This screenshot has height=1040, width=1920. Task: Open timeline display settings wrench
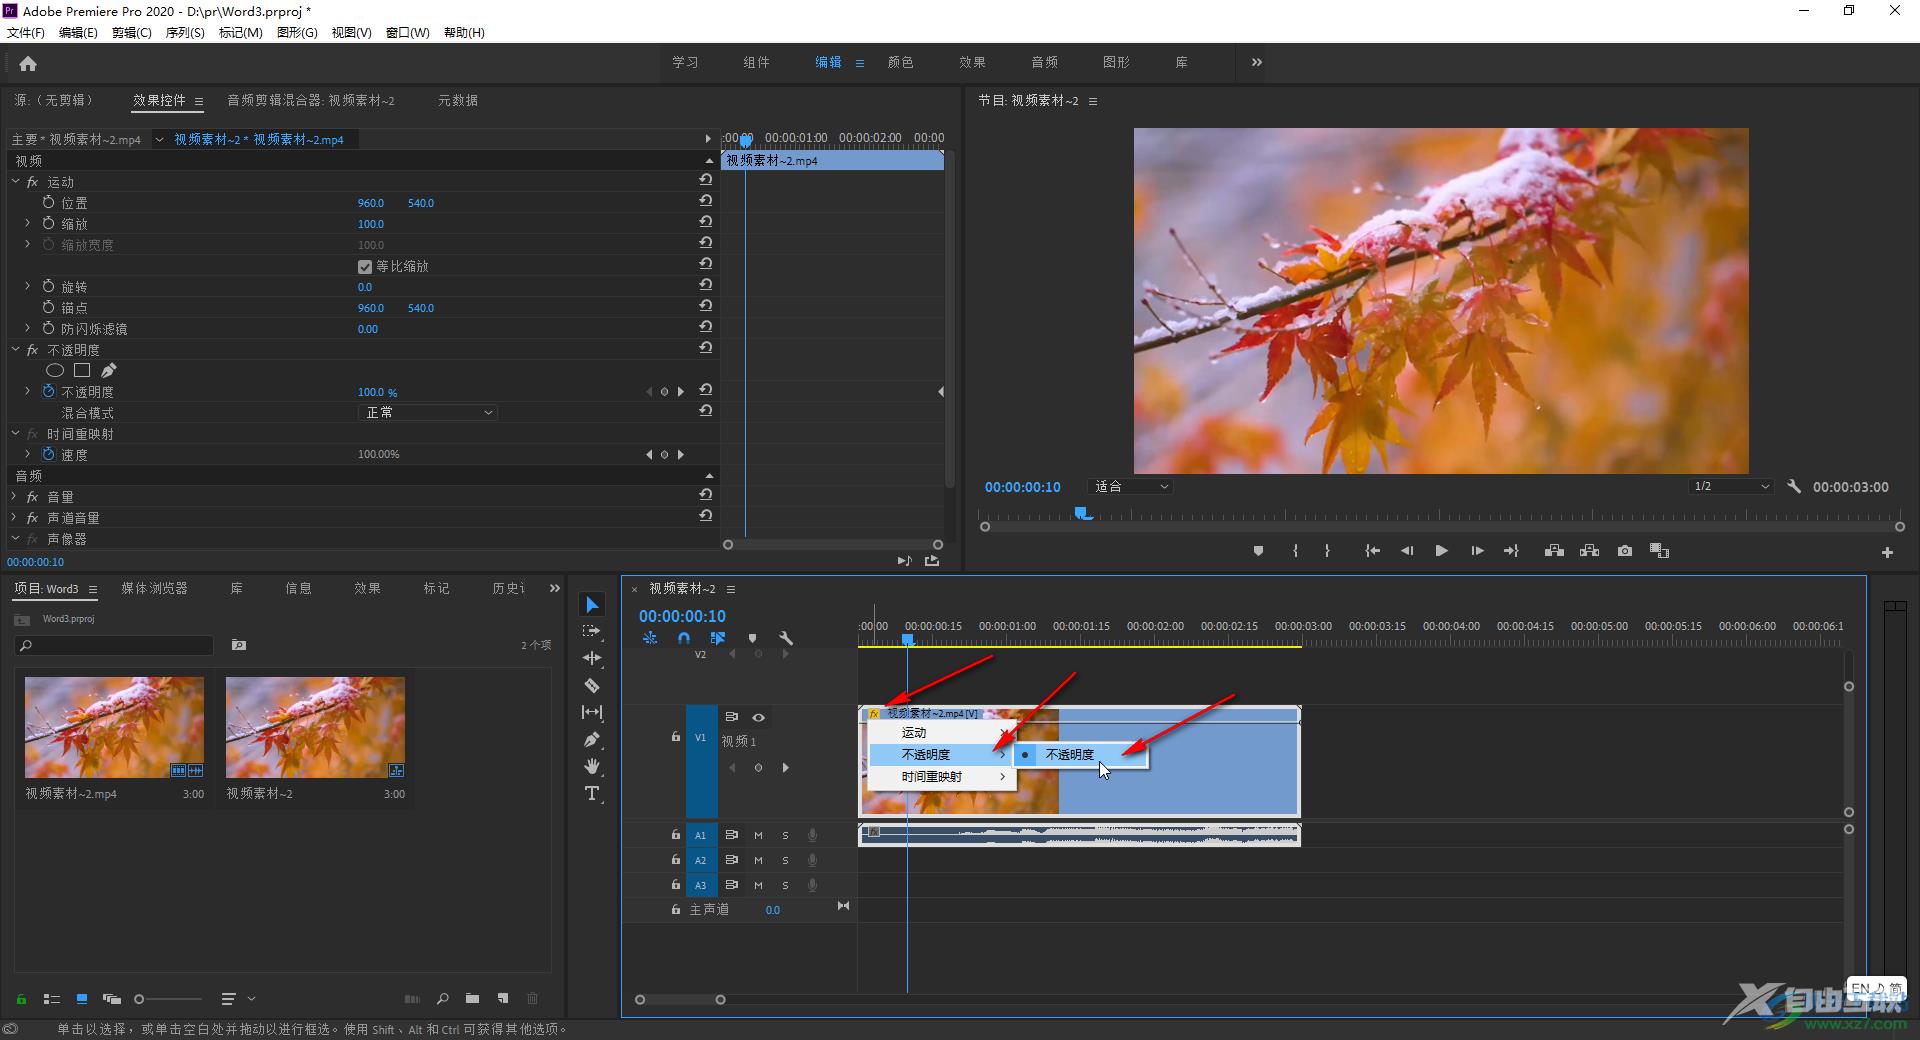pyautogui.click(x=786, y=638)
